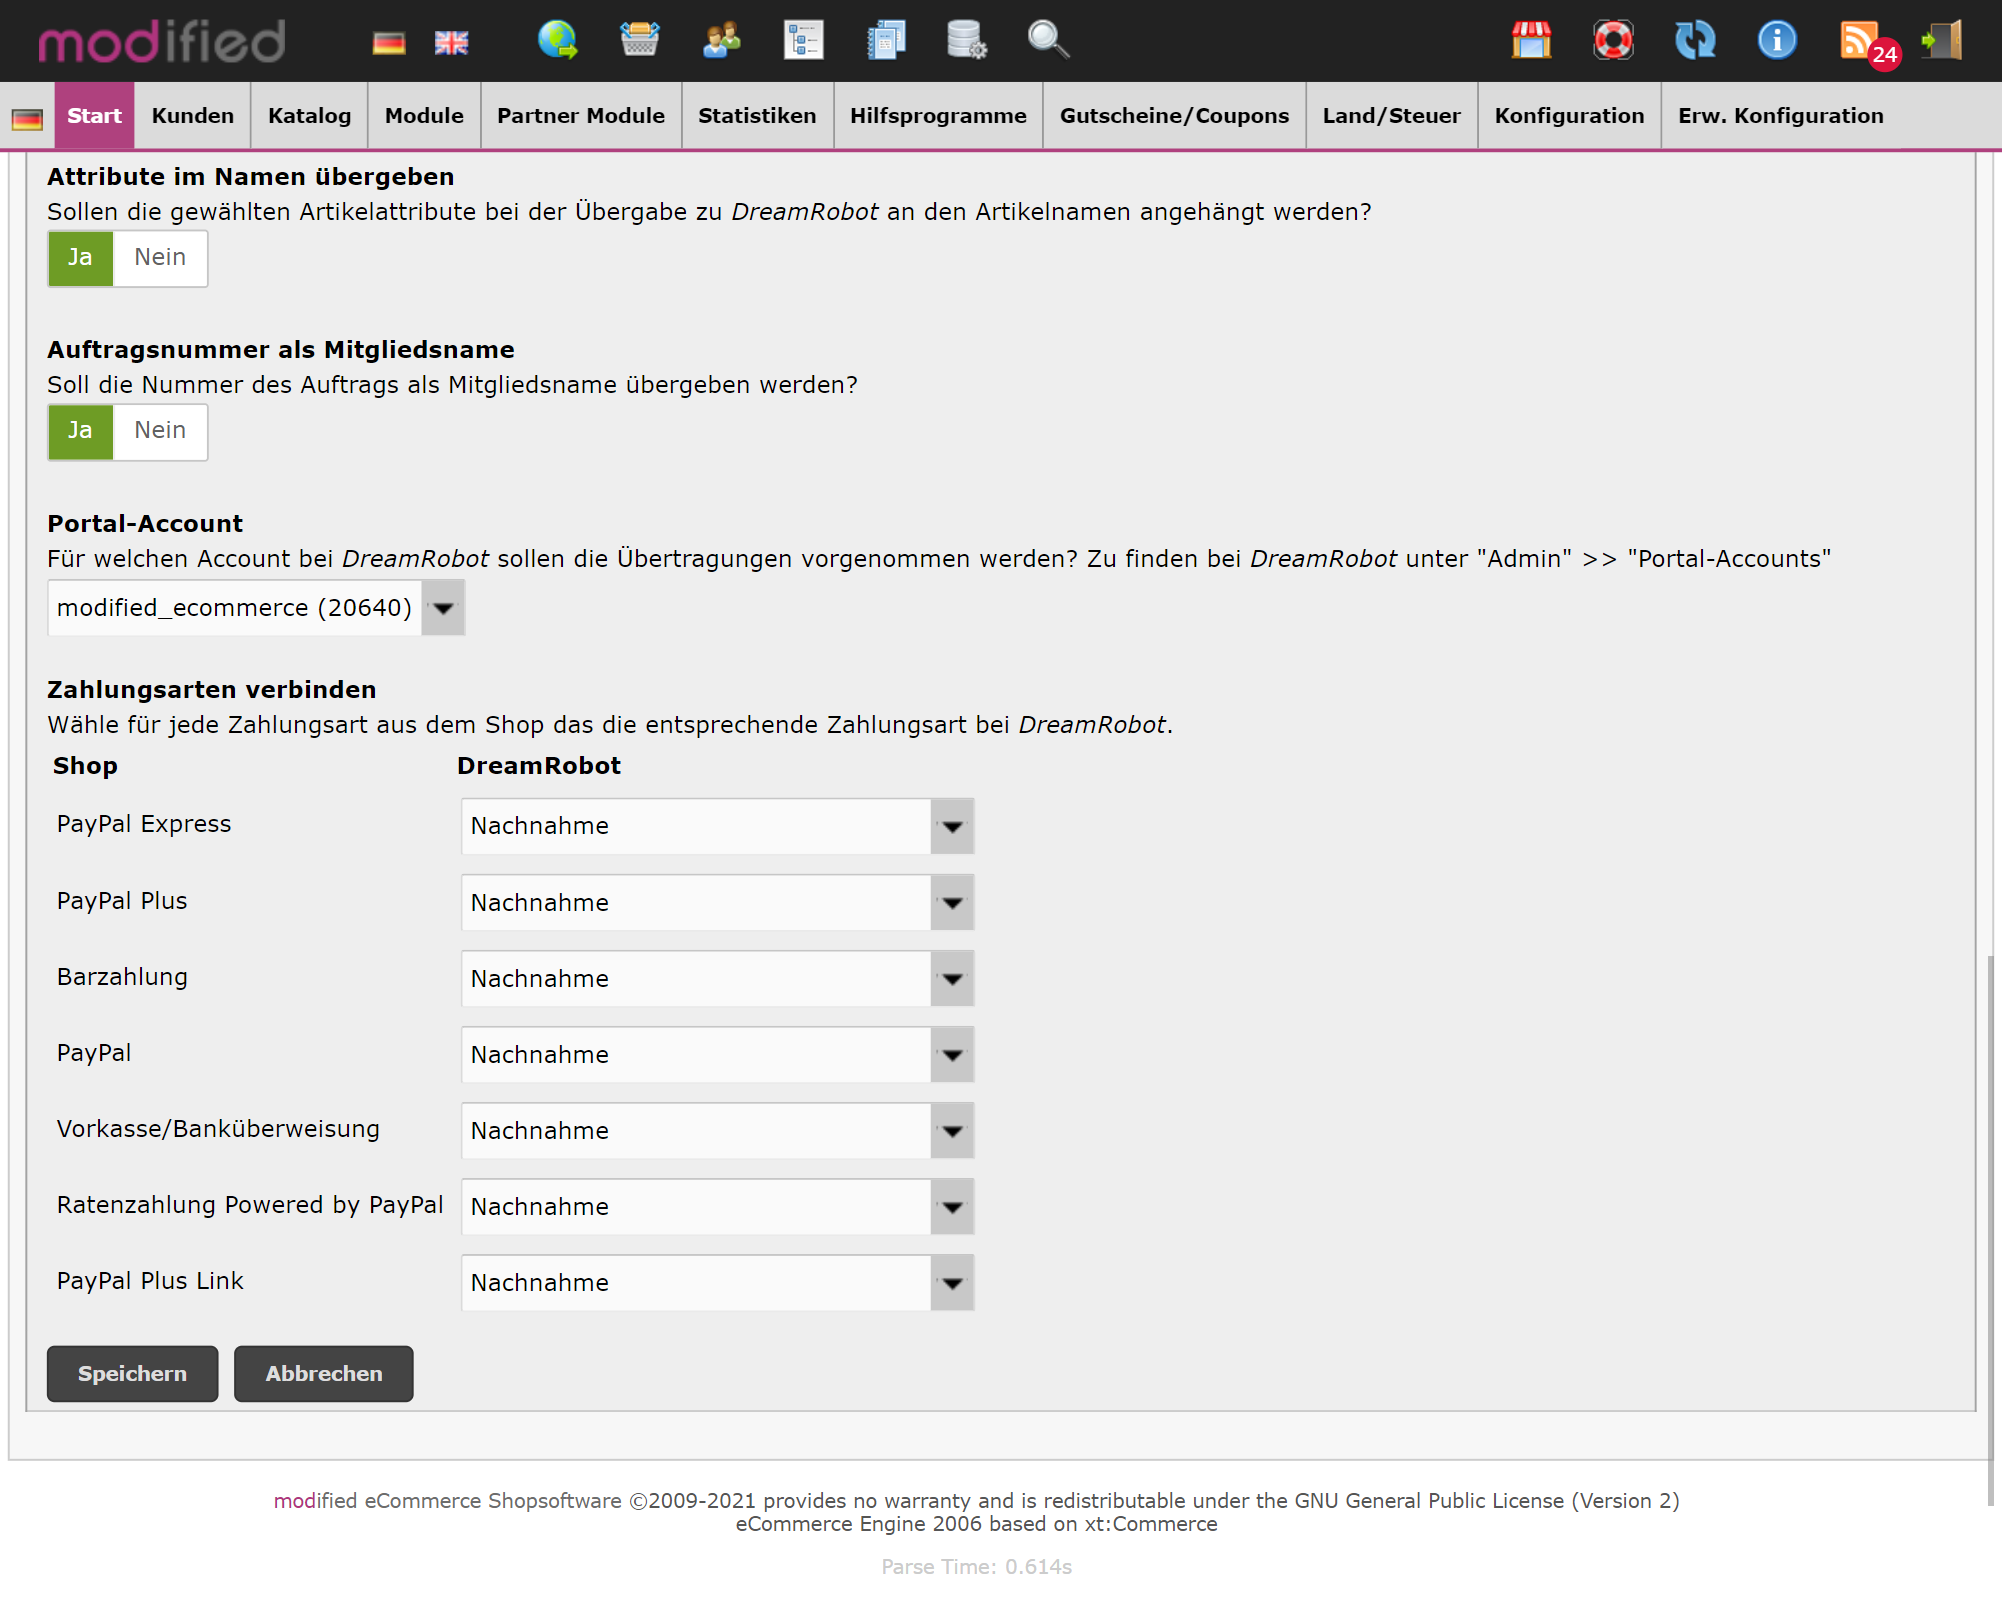2002x1601 pixels.
Task: Open the categories tree icon in the toolbar
Action: pos(803,40)
